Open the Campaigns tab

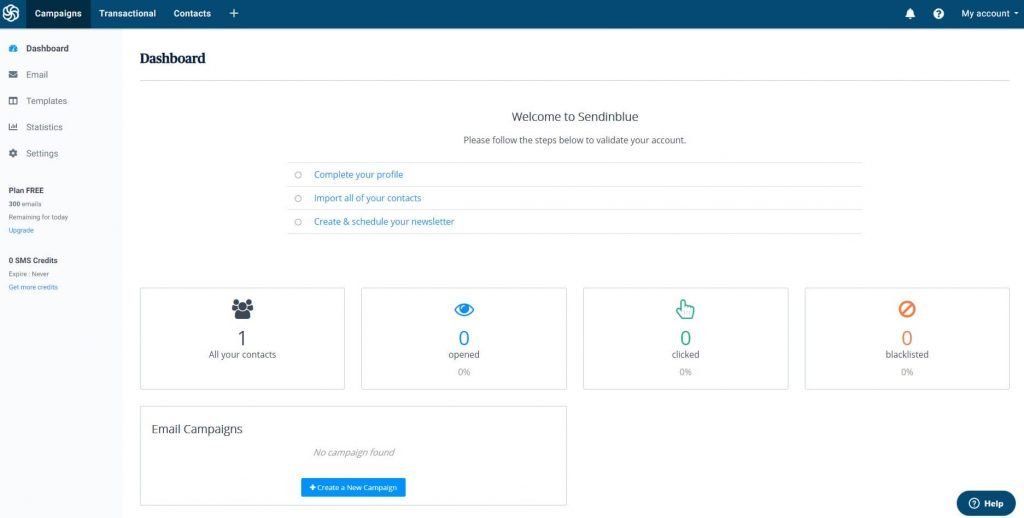(58, 14)
